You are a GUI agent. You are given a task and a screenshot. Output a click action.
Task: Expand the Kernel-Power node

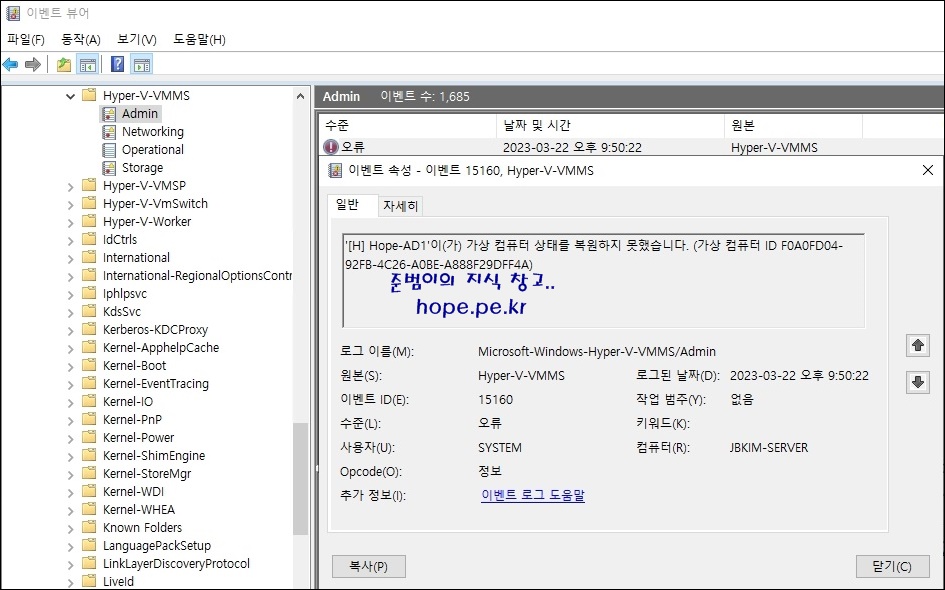71,439
